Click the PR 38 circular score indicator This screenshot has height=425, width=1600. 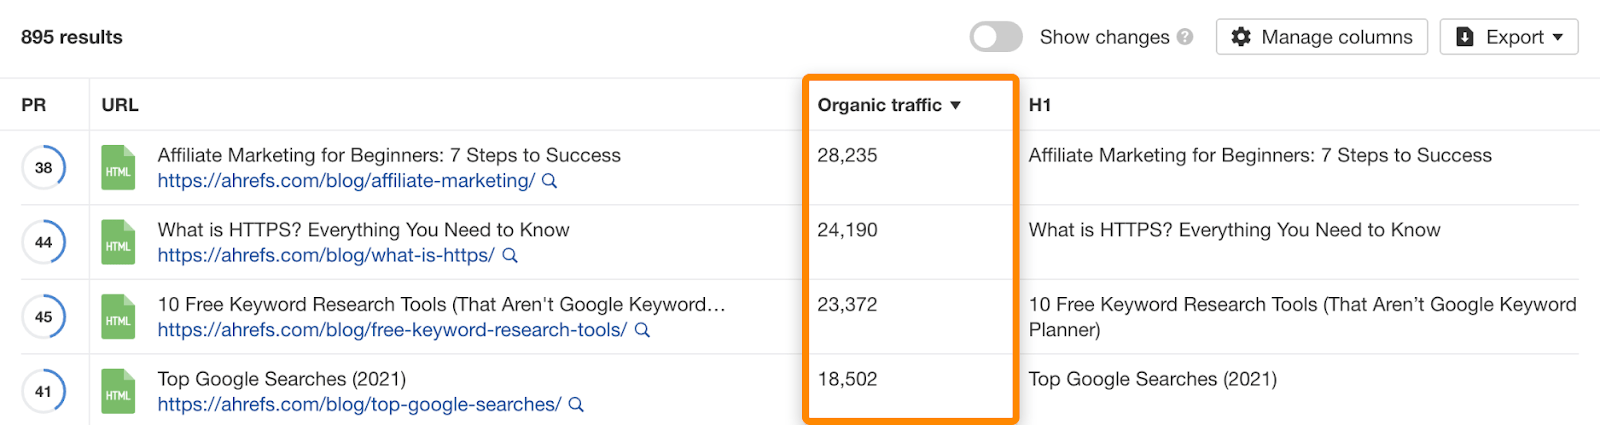44,168
